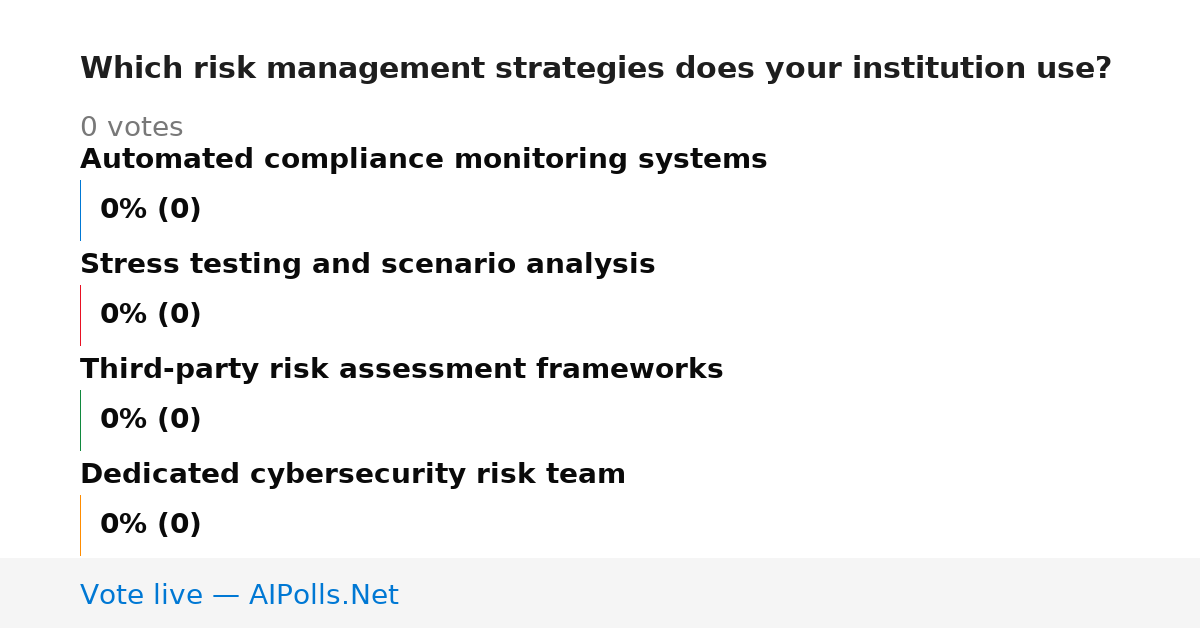The height and width of the screenshot is (628, 1200).
Task: Click the red result bar for Stress testing
Action: click(x=80, y=315)
